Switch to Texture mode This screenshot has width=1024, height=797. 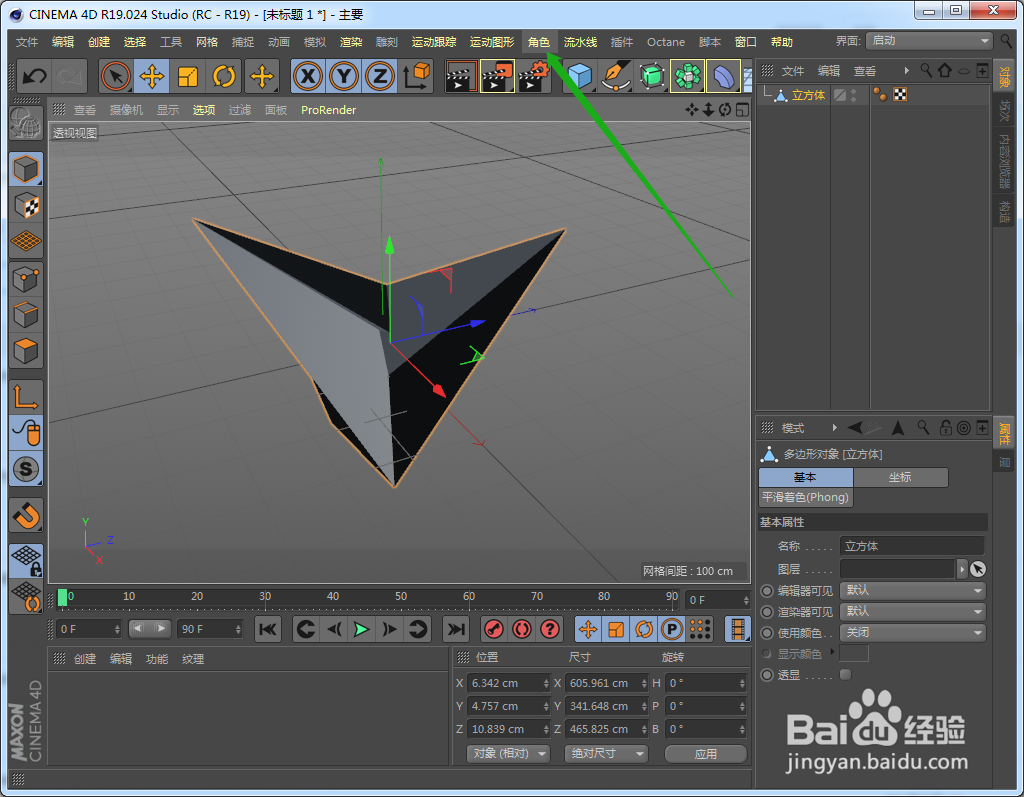tap(26, 206)
